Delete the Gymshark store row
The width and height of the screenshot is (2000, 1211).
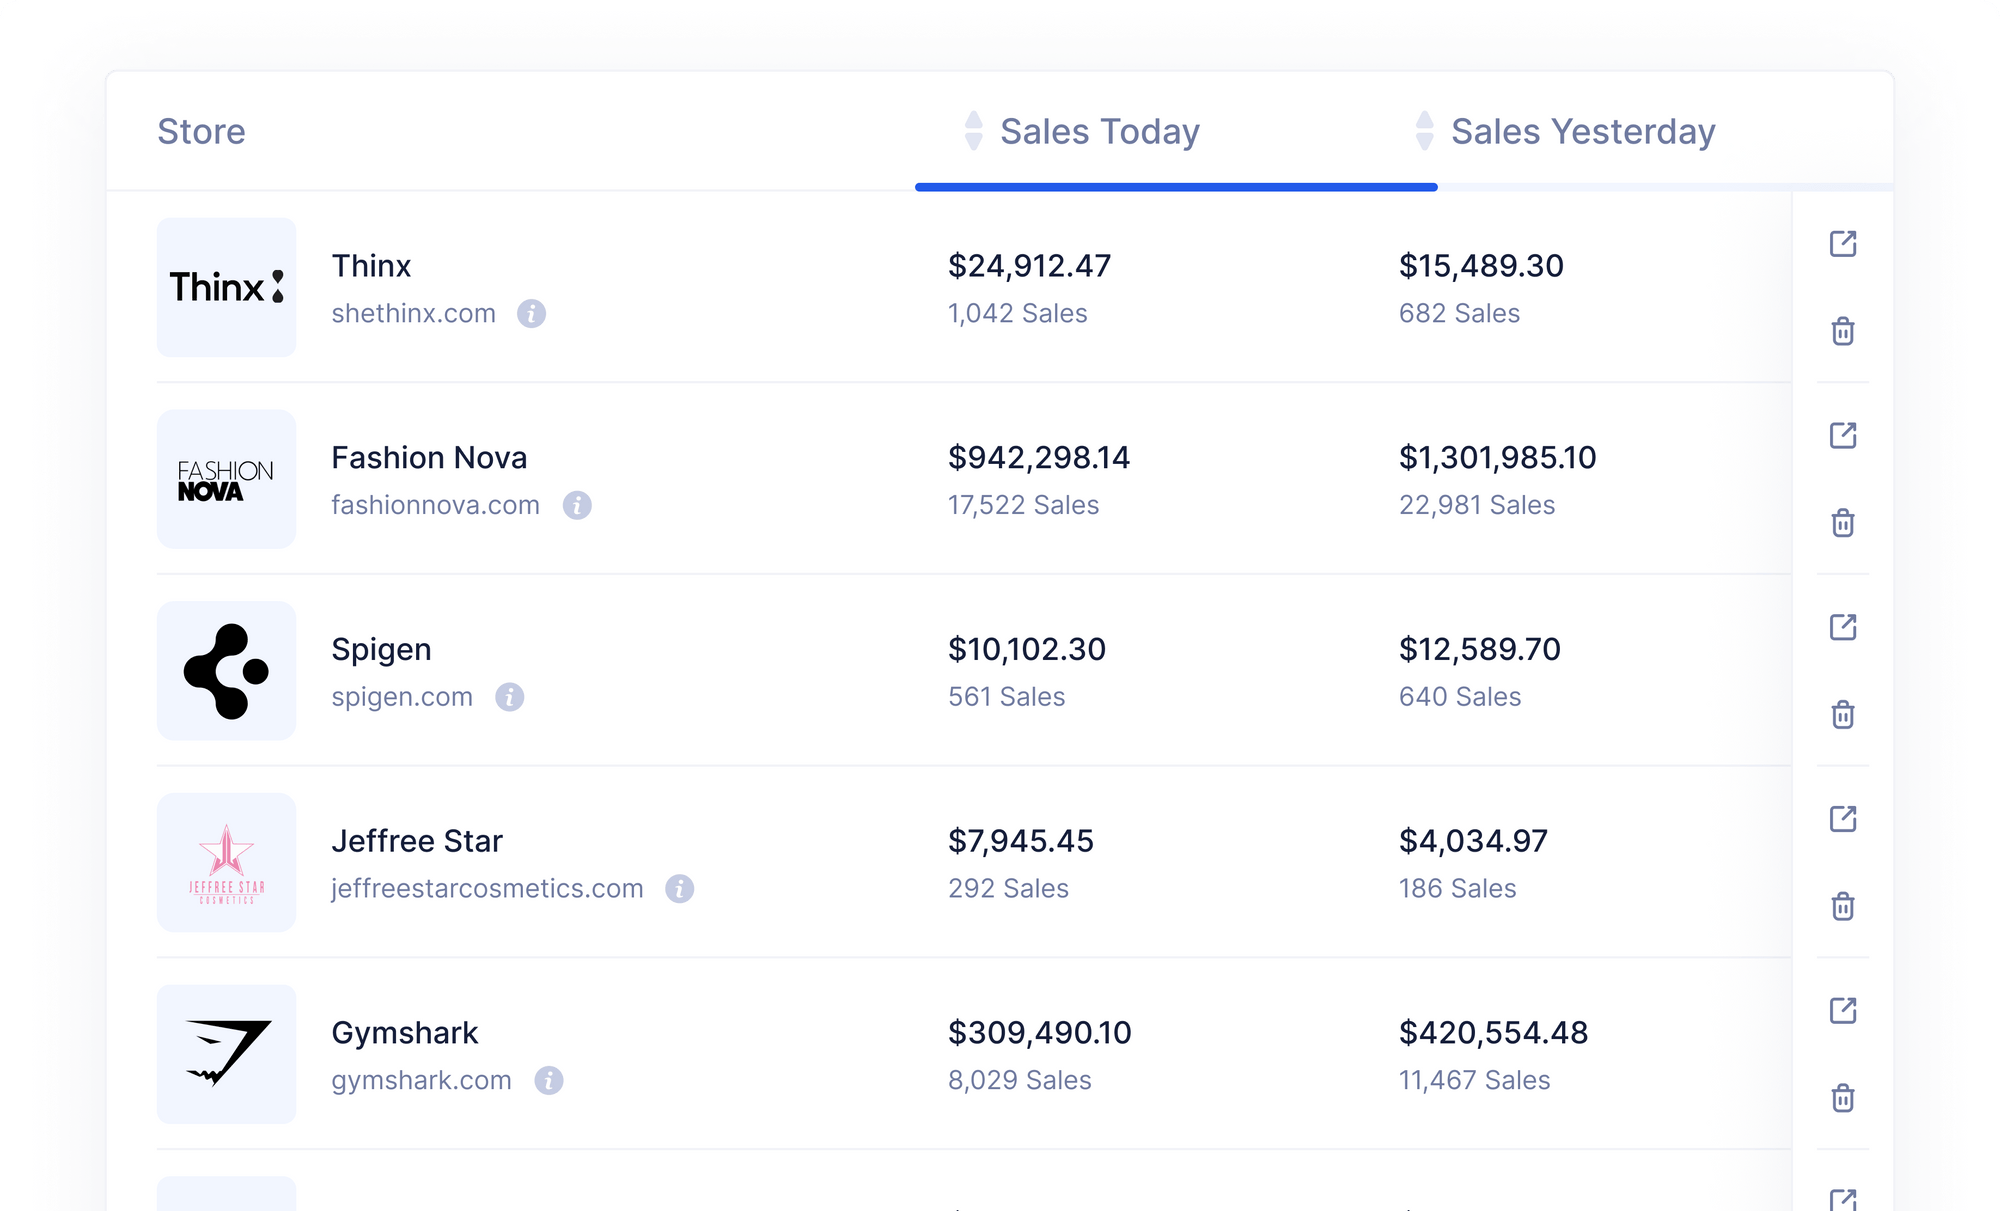coord(1845,1098)
